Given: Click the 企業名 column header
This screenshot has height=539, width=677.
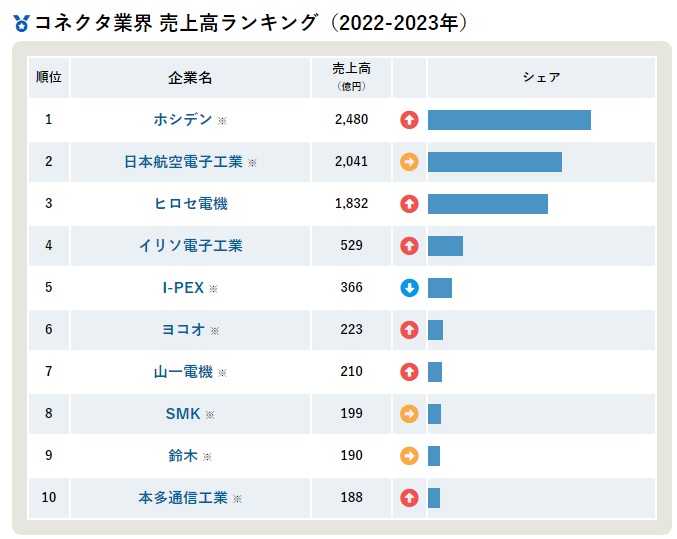Looking at the screenshot, I should (190, 78).
